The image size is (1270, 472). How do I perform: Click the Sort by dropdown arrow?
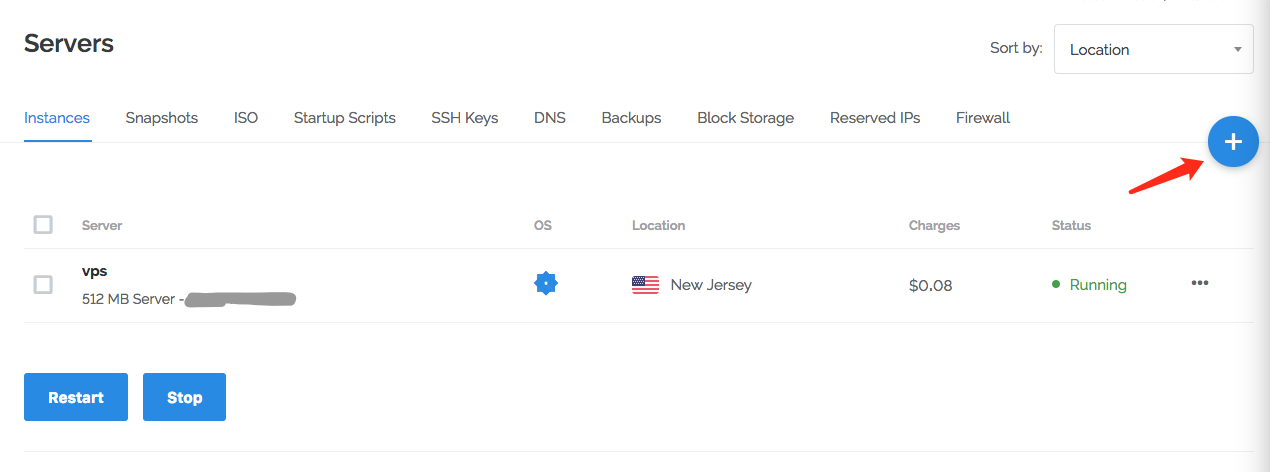(1237, 49)
